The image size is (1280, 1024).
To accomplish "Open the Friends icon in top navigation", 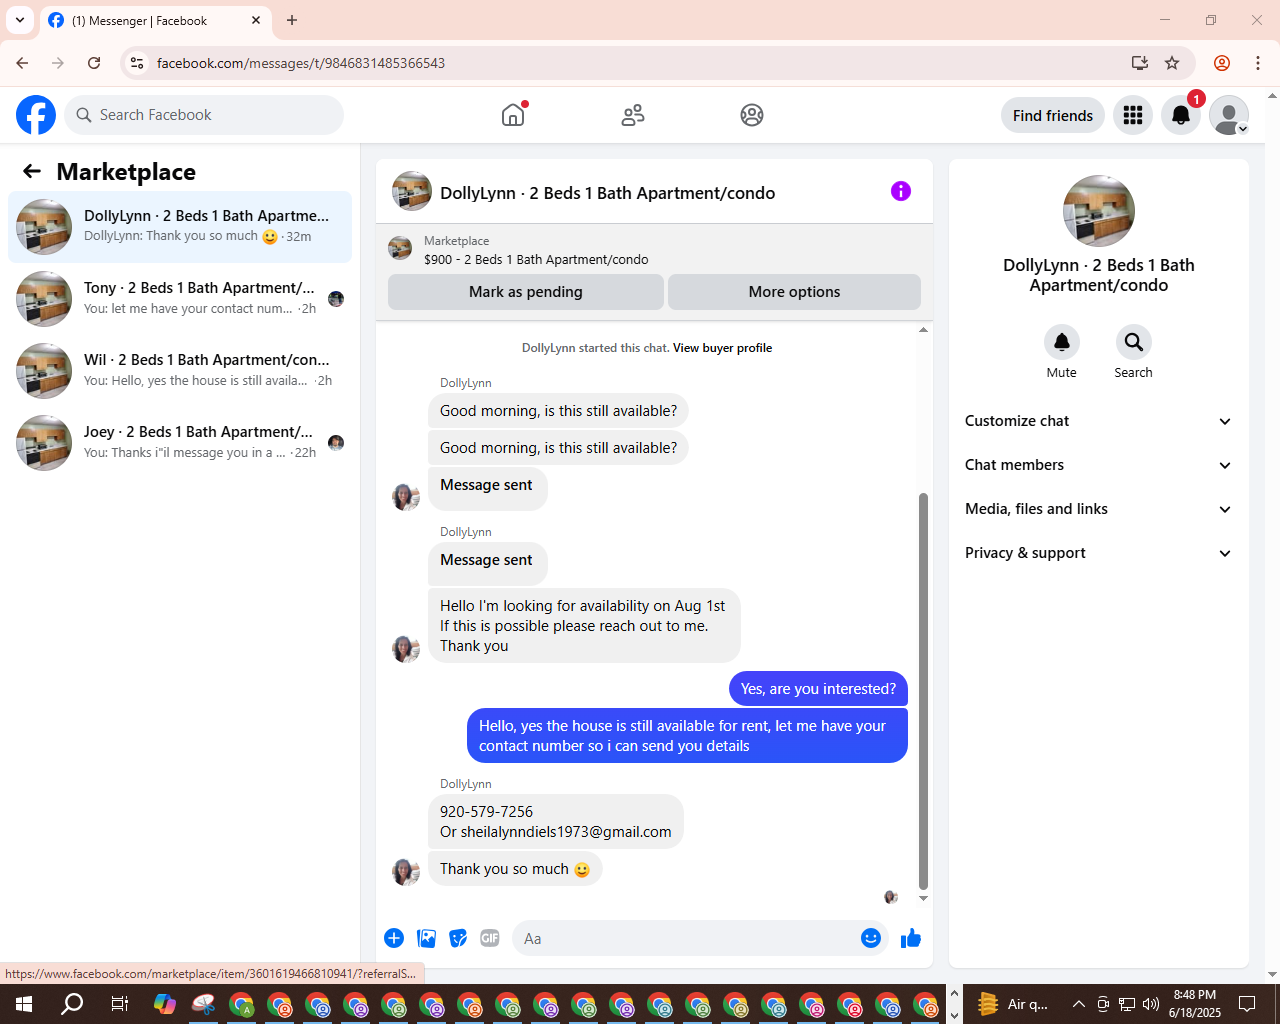I will 633,115.
